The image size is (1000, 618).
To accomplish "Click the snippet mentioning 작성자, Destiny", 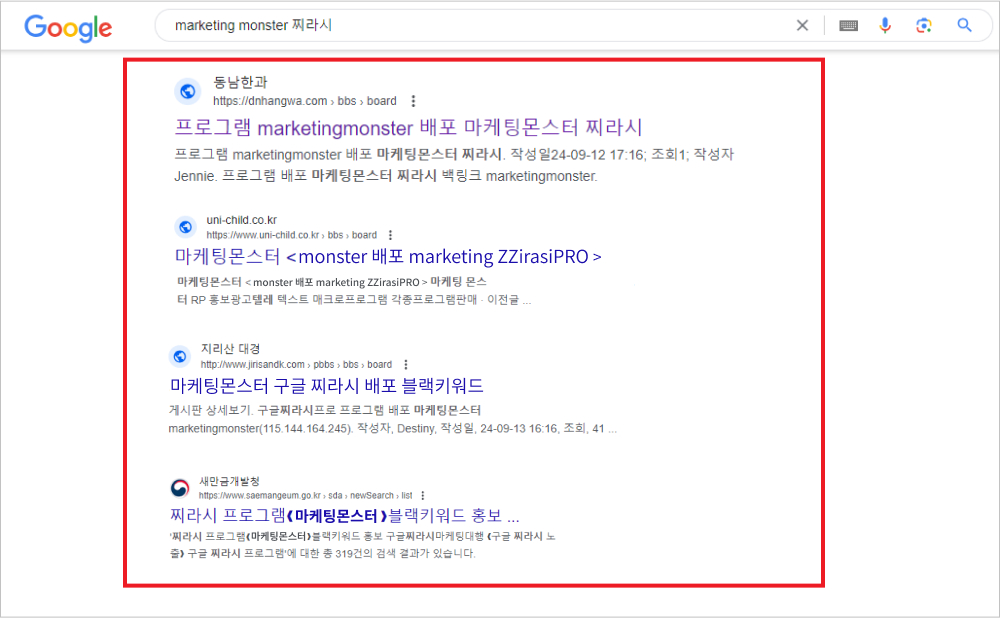I will pyautogui.click(x=393, y=419).
